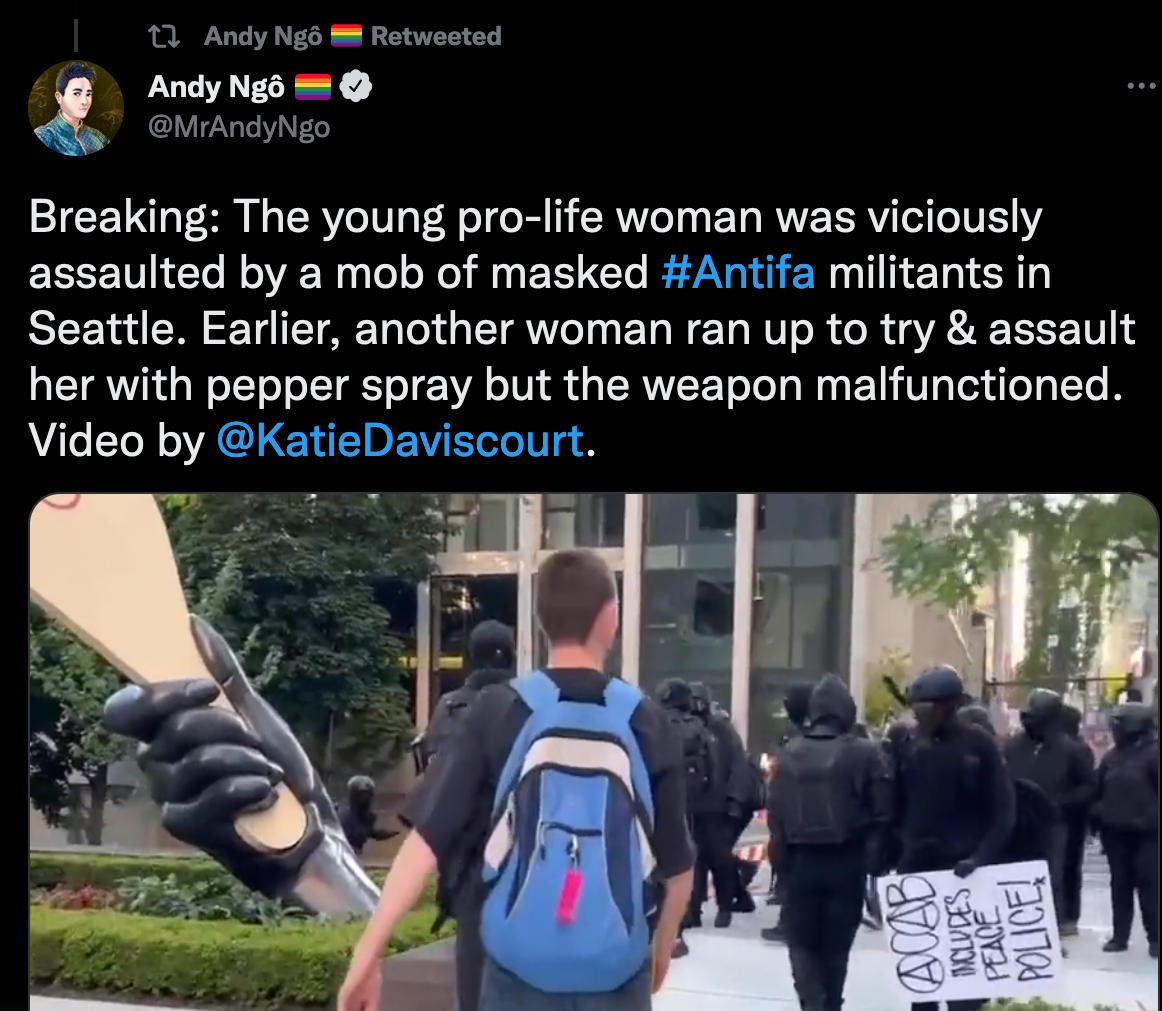Image resolution: width=1162 pixels, height=1011 pixels.
Task: Click the @MrAndyNgo handle
Action: [x=239, y=127]
